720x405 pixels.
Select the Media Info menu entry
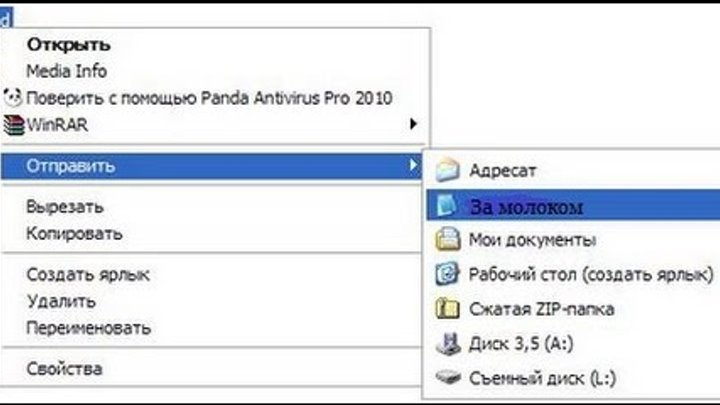pos(66,71)
